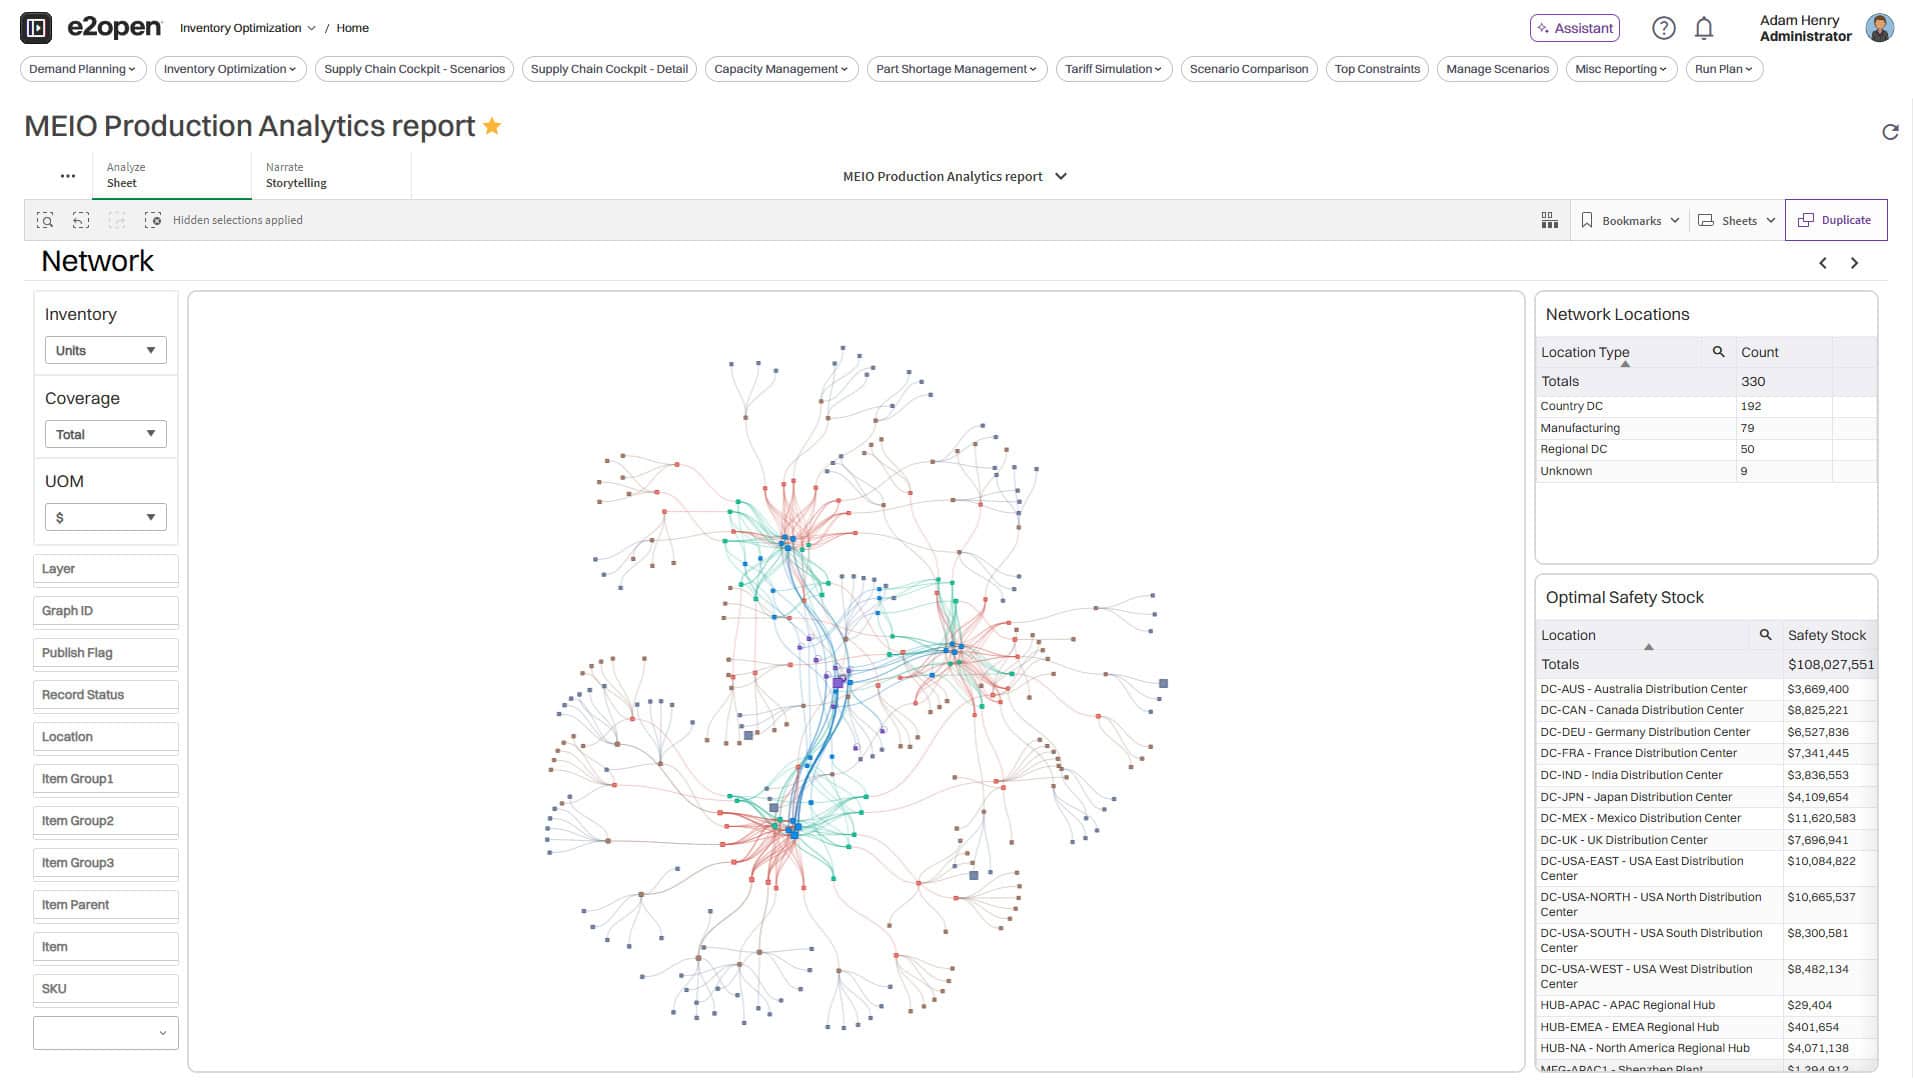Open the selections tool grid icon
The height and width of the screenshot is (1080, 1913).
coord(1549,220)
